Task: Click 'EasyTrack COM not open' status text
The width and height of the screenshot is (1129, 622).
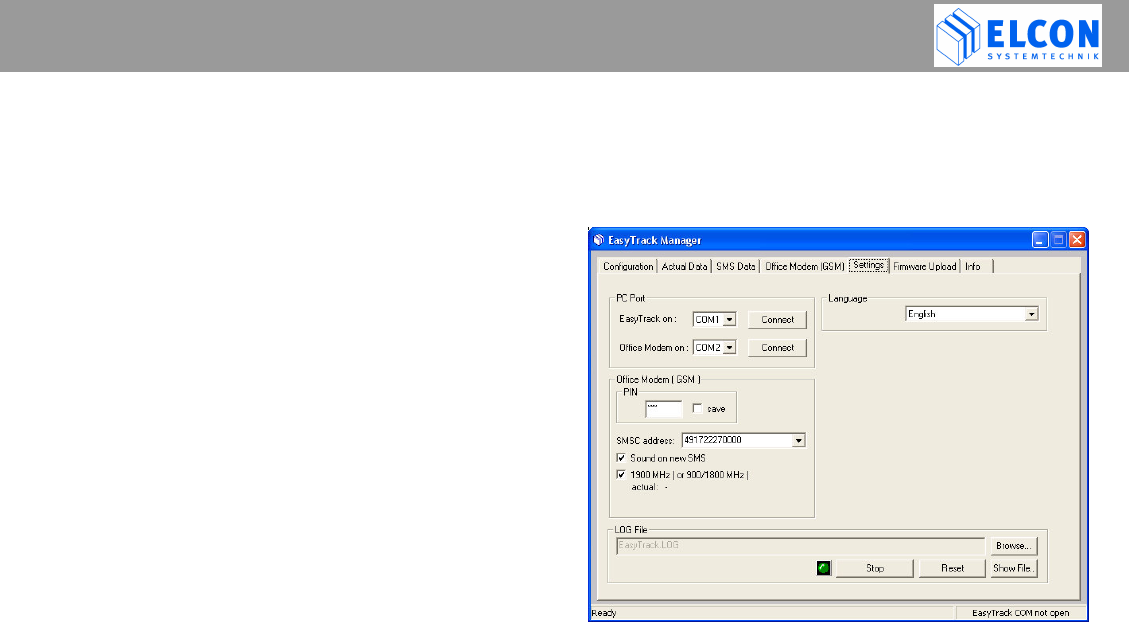Action: click(1020, 613)
